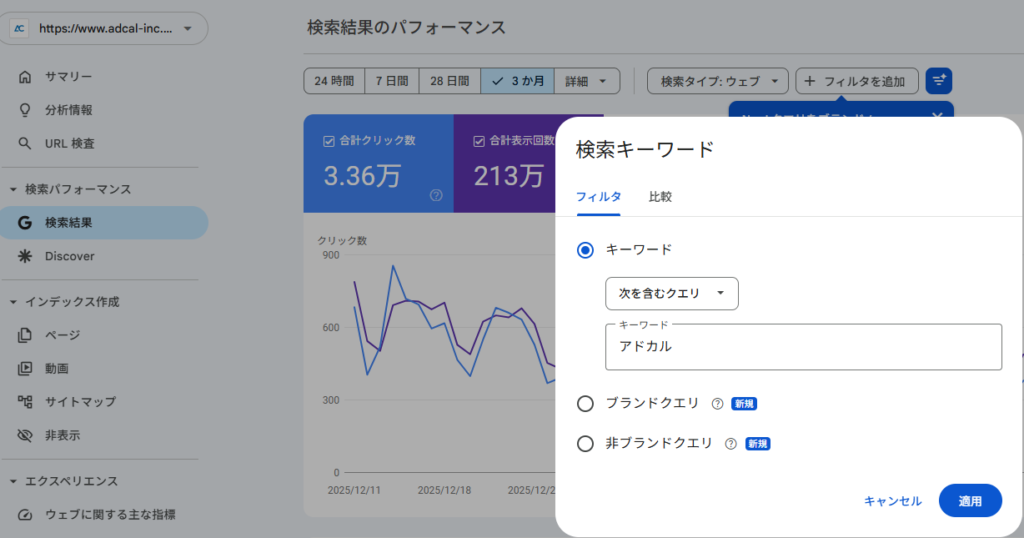This screenshot has width=1024, height=538.
Task: Click the 新規 badge next to ブランドクエリ
Action: tap(744, 404)
